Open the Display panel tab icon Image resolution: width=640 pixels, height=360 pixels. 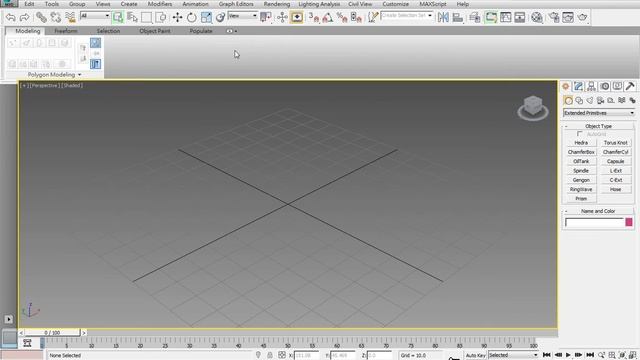tap(617, 86)
